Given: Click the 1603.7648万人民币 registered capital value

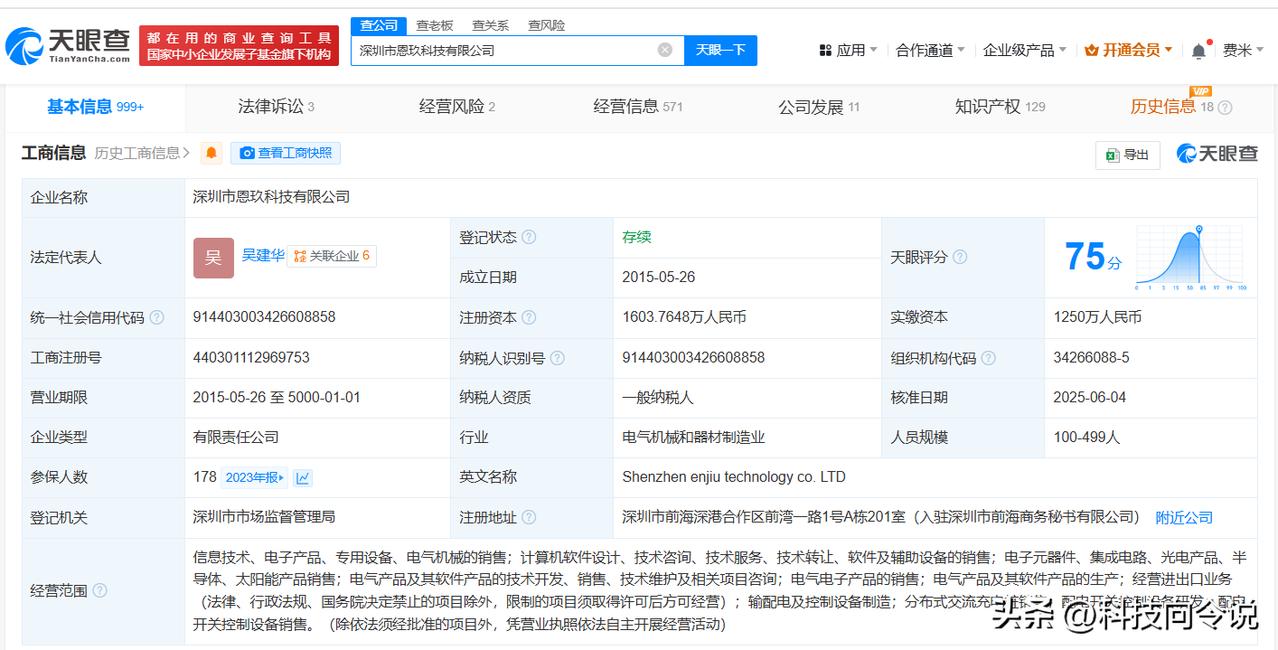Looking at the screenshot, I should 684,317.
